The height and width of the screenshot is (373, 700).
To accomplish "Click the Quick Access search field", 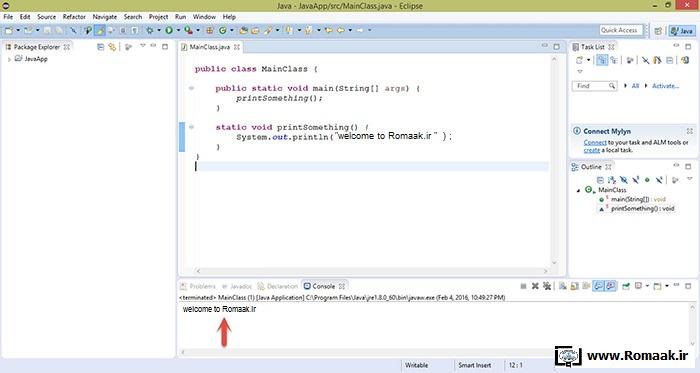I will coord(621,30).
